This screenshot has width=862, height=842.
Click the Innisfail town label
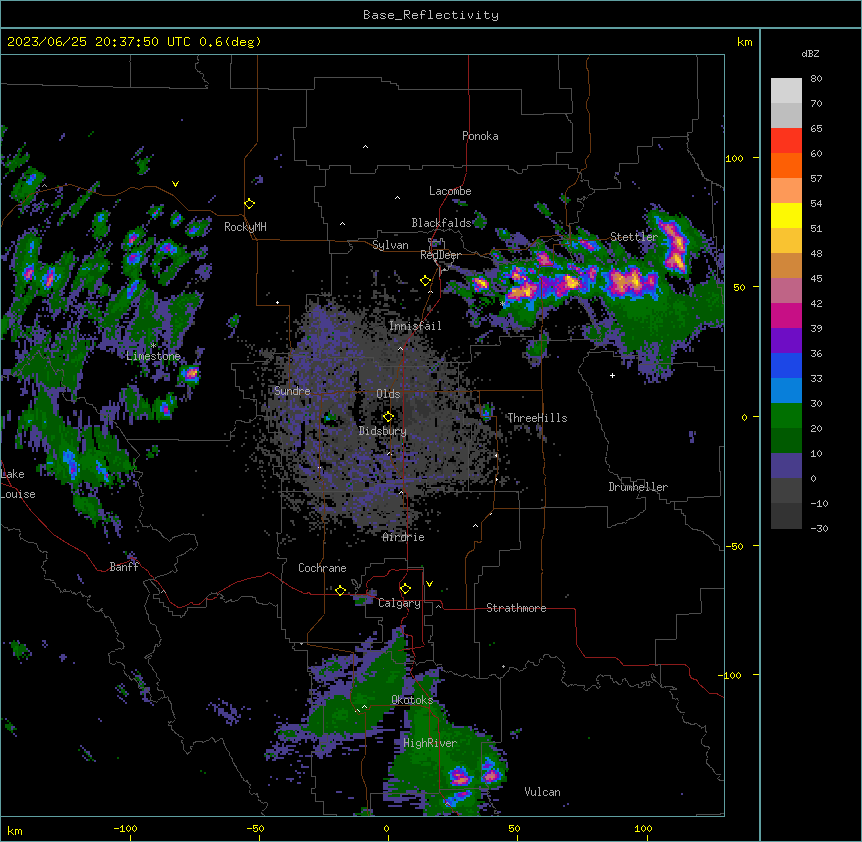(415, 326)
